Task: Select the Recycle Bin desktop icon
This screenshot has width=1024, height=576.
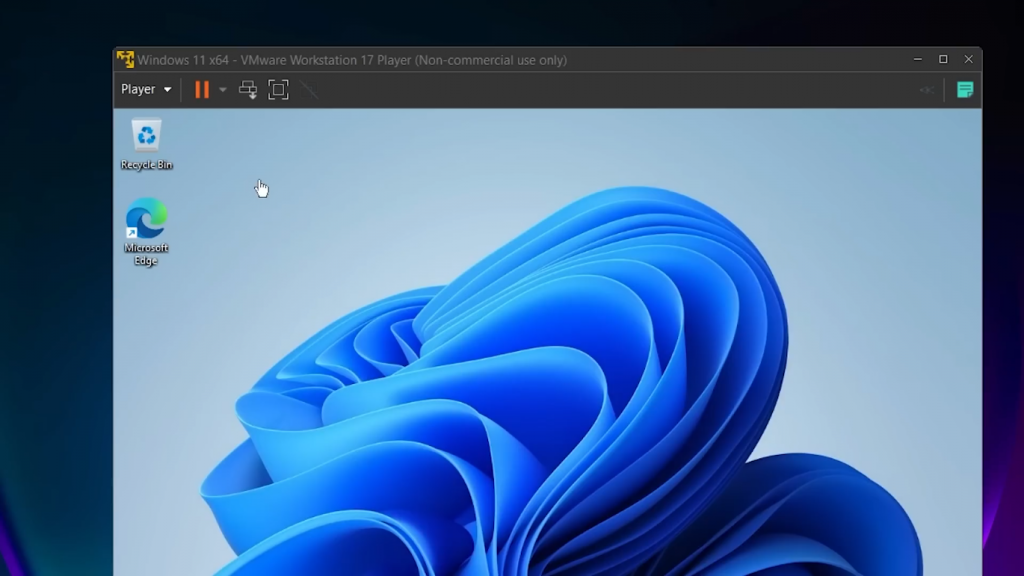Action: click(x=146, y=144)
